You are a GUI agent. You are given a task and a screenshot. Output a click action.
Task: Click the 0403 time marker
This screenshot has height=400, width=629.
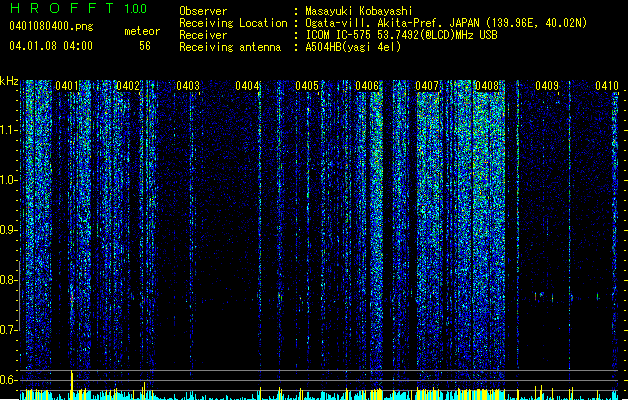[x=188, y=86]
